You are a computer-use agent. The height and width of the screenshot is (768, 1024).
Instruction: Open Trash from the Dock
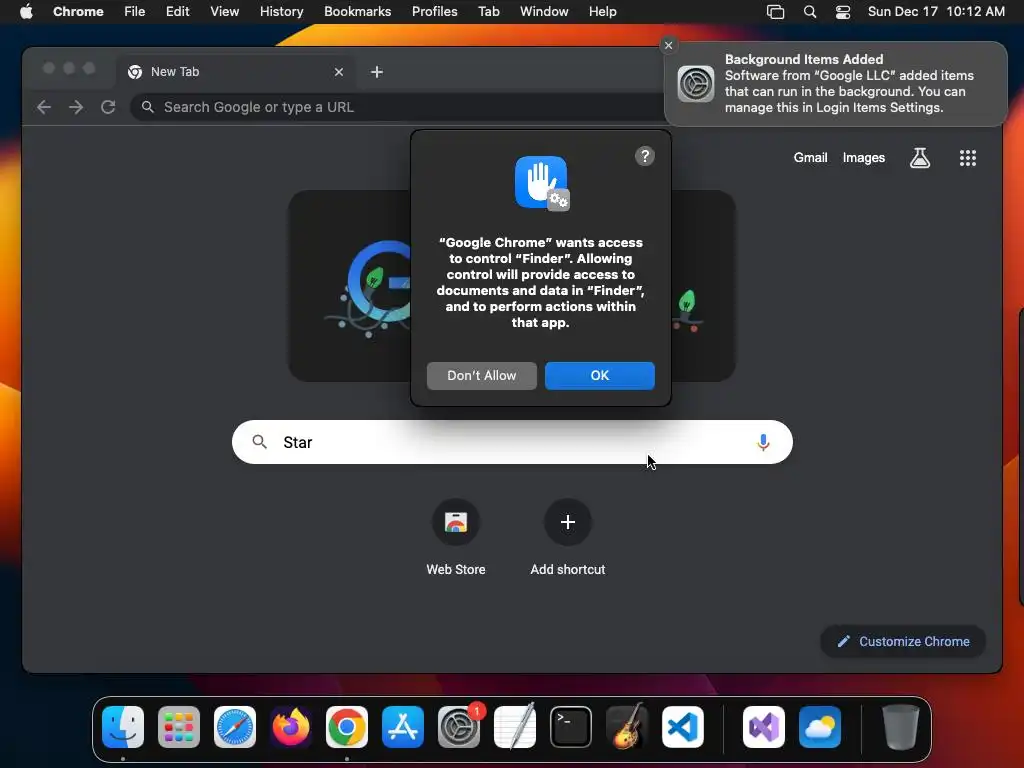point(901,727)
